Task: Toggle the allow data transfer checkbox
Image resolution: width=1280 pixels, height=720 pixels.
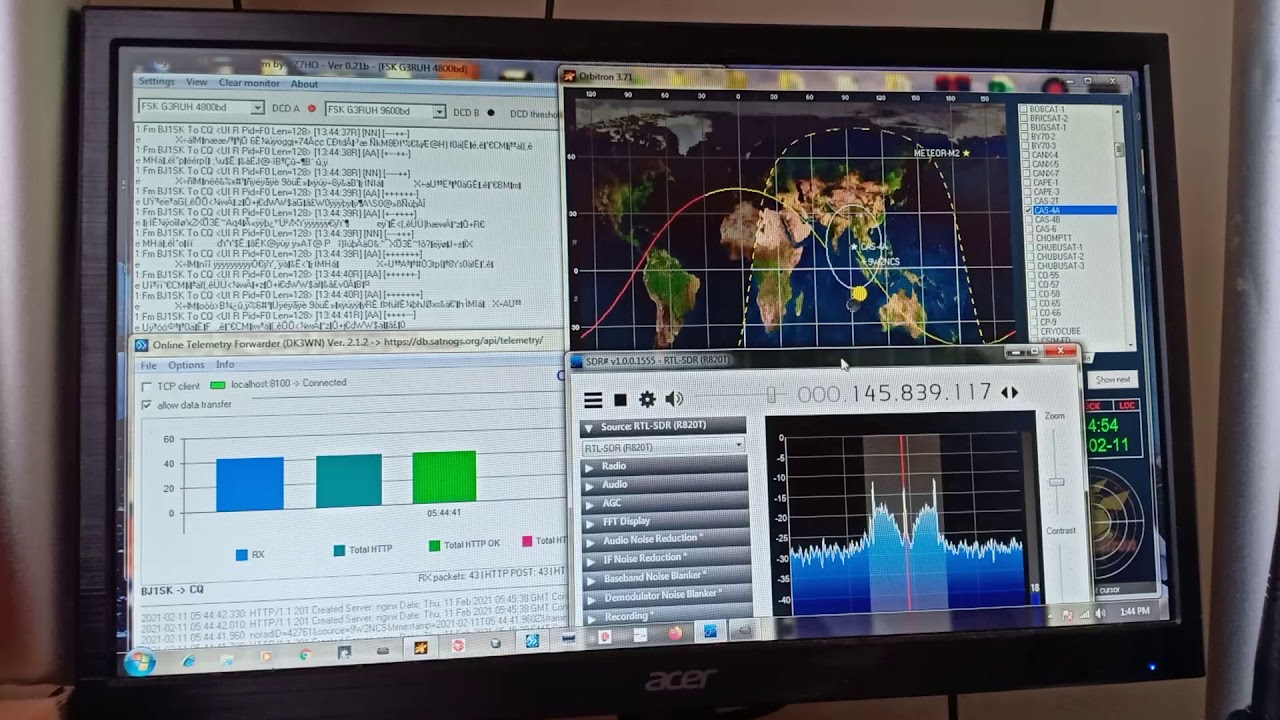Action: [x=147, y=405]
